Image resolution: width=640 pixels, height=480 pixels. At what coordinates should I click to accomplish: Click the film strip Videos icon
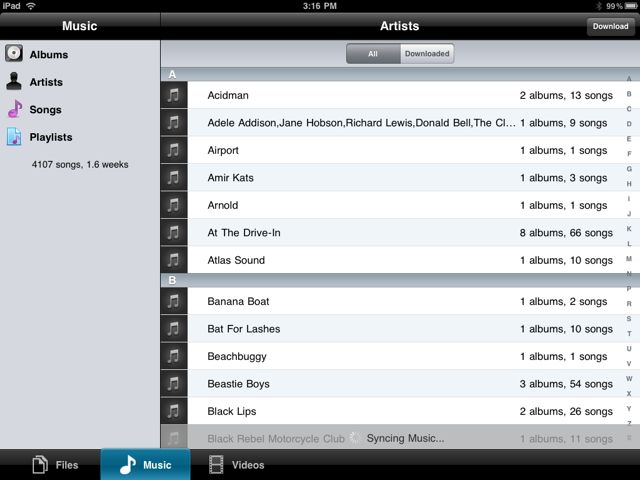click(x=216, y=464)
